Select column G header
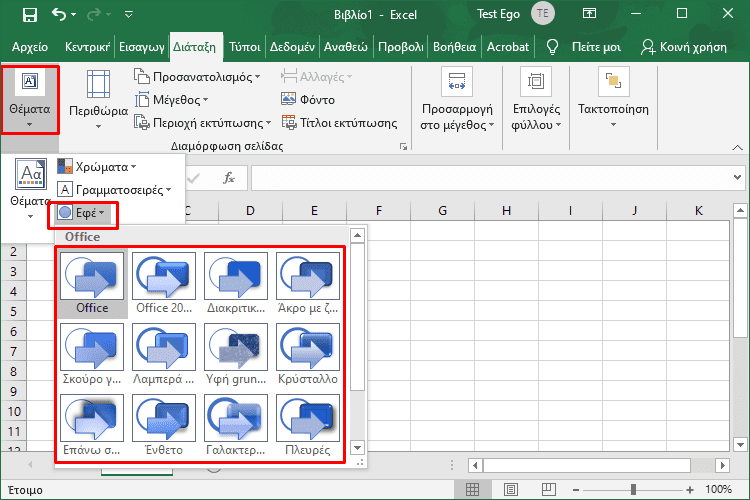750x500 pixels. tap(442, 211)
